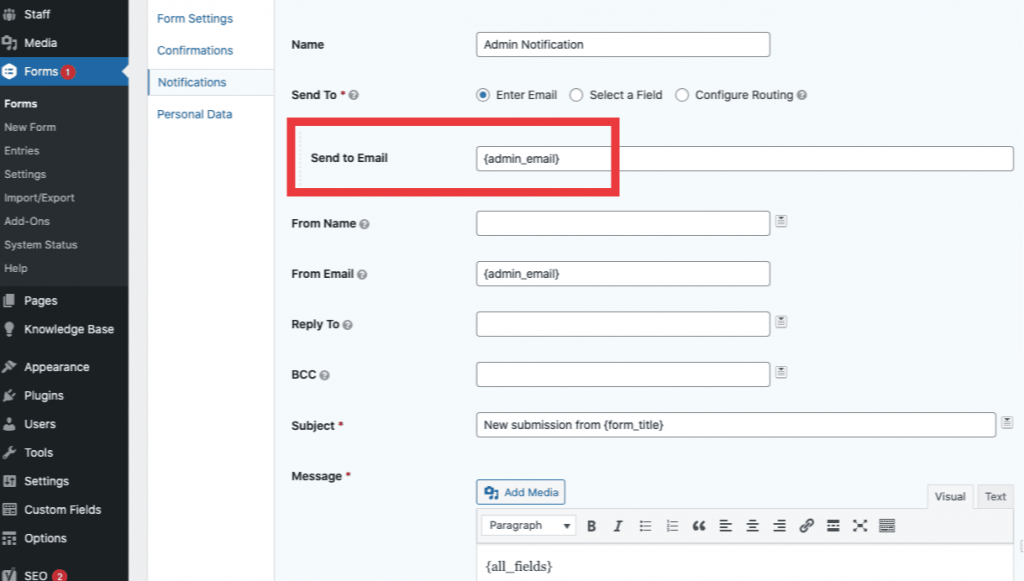Select the Select a Field radio option
The width and height of the screenshot is (1024, 581).
pyautogui.click(x=576, y=95)
